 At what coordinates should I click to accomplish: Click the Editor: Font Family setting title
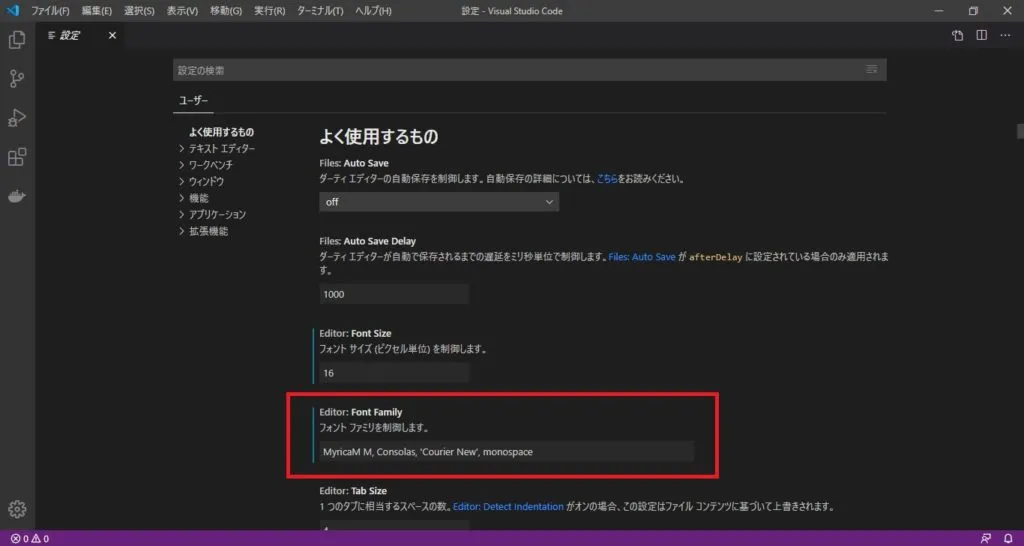[360, 411]
